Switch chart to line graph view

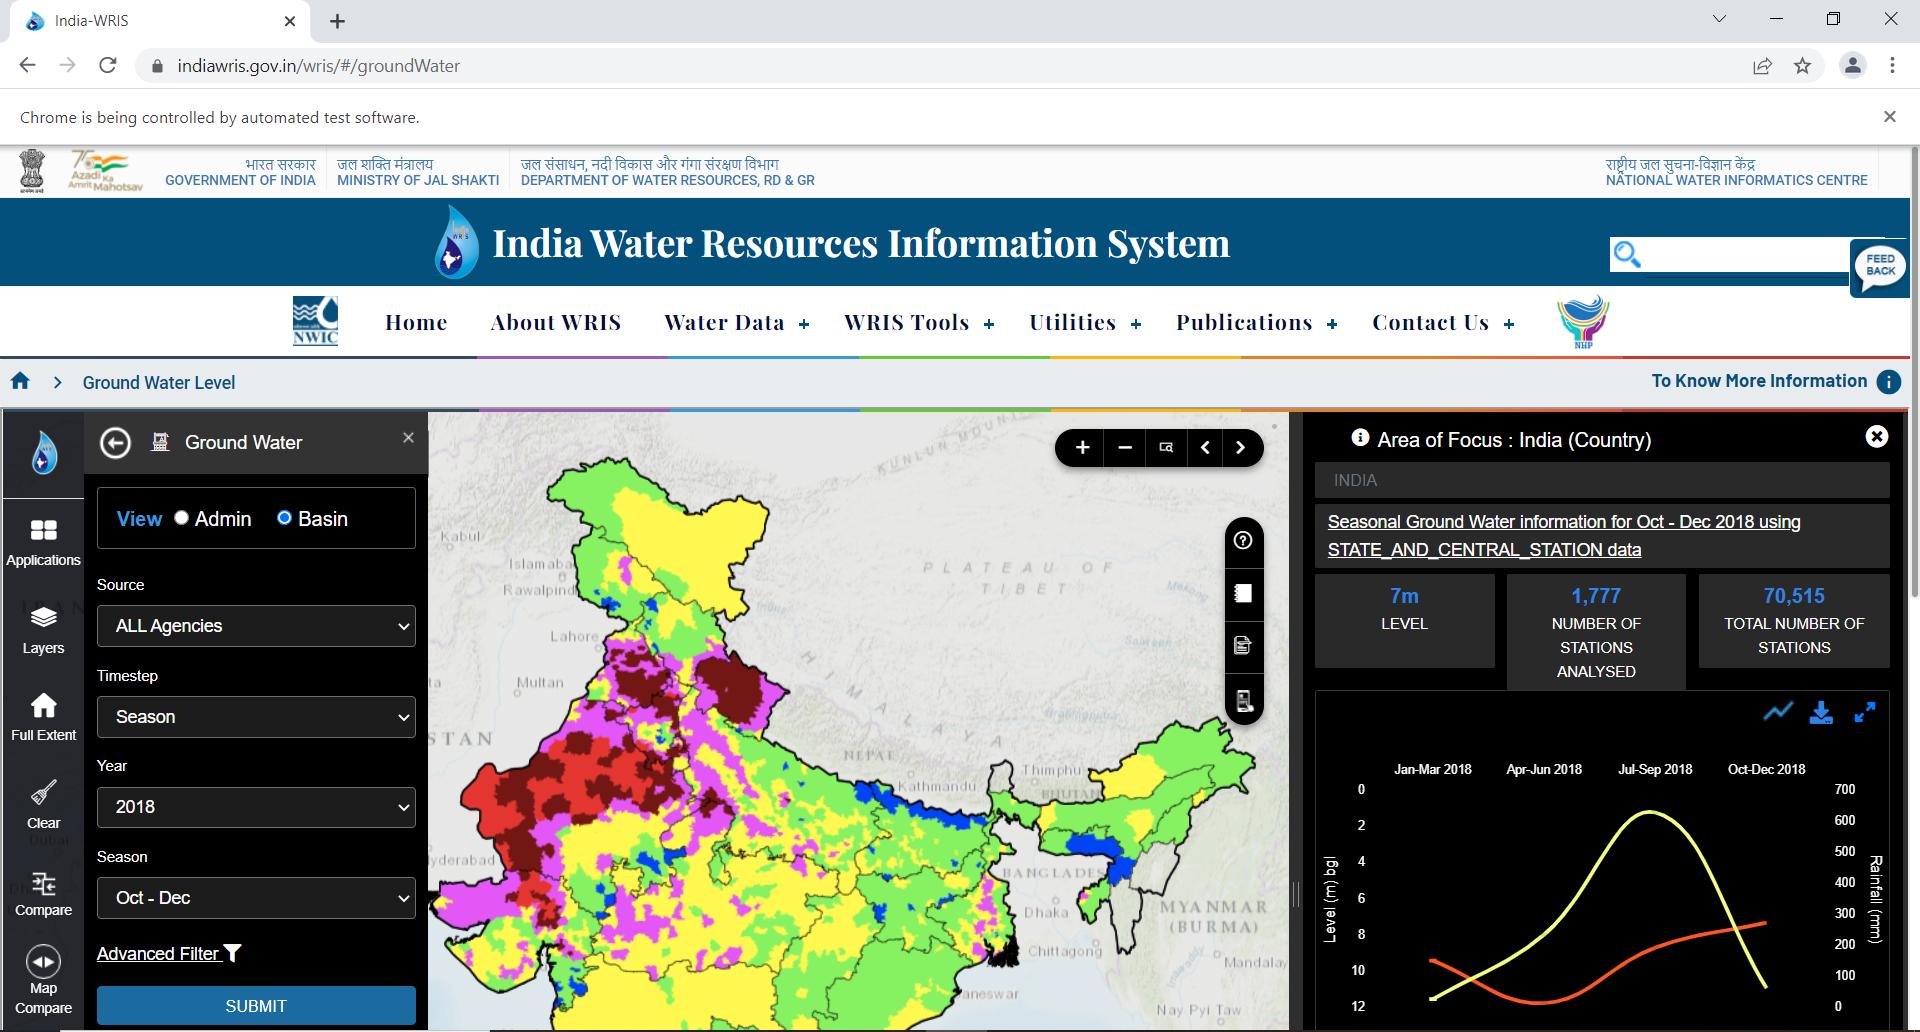(1778, 712)
